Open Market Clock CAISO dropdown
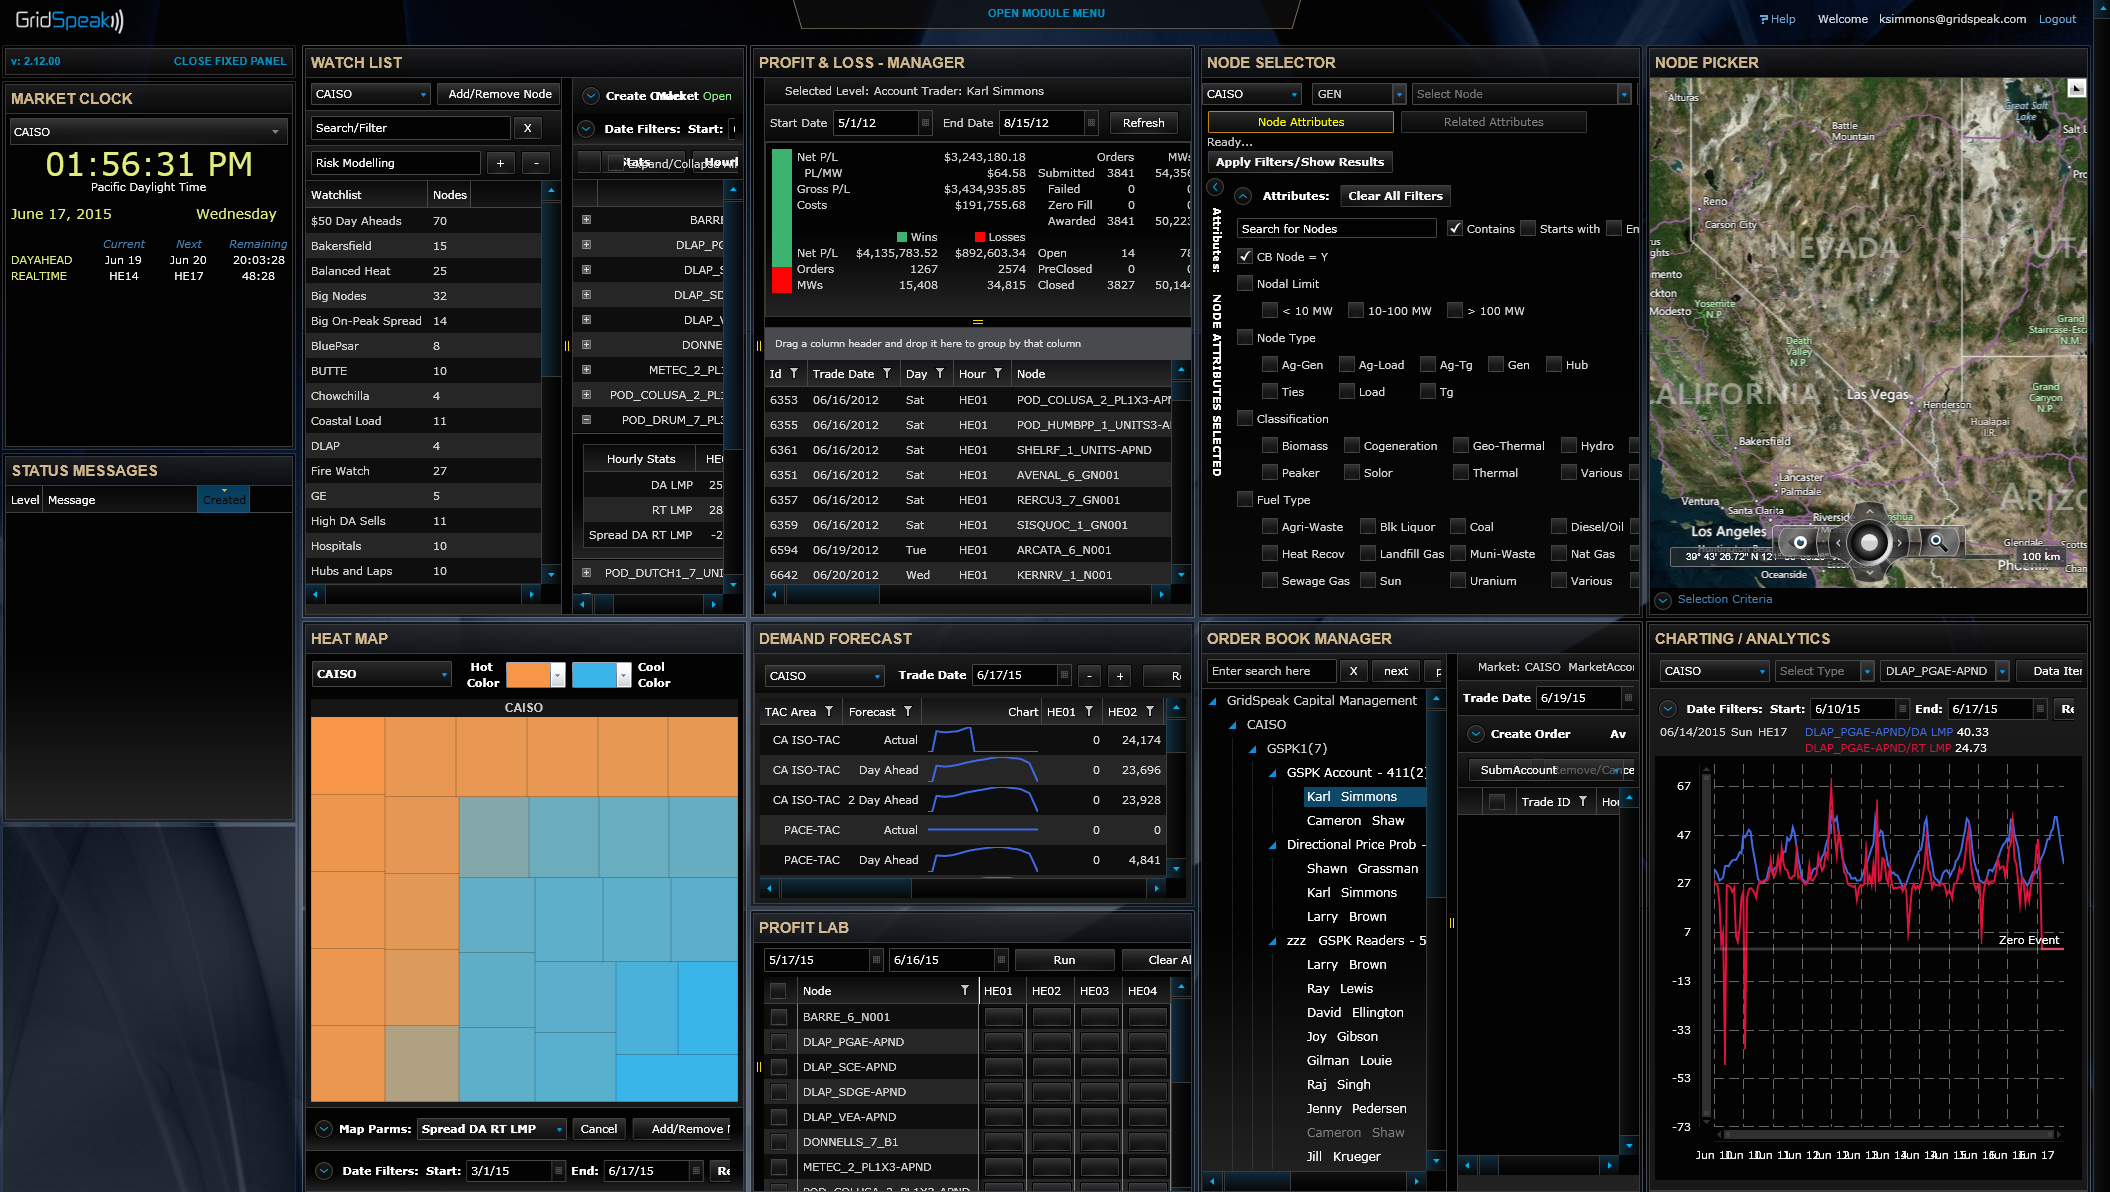The height and width of the screenshot is (1192, 2110). pos(275,132)
